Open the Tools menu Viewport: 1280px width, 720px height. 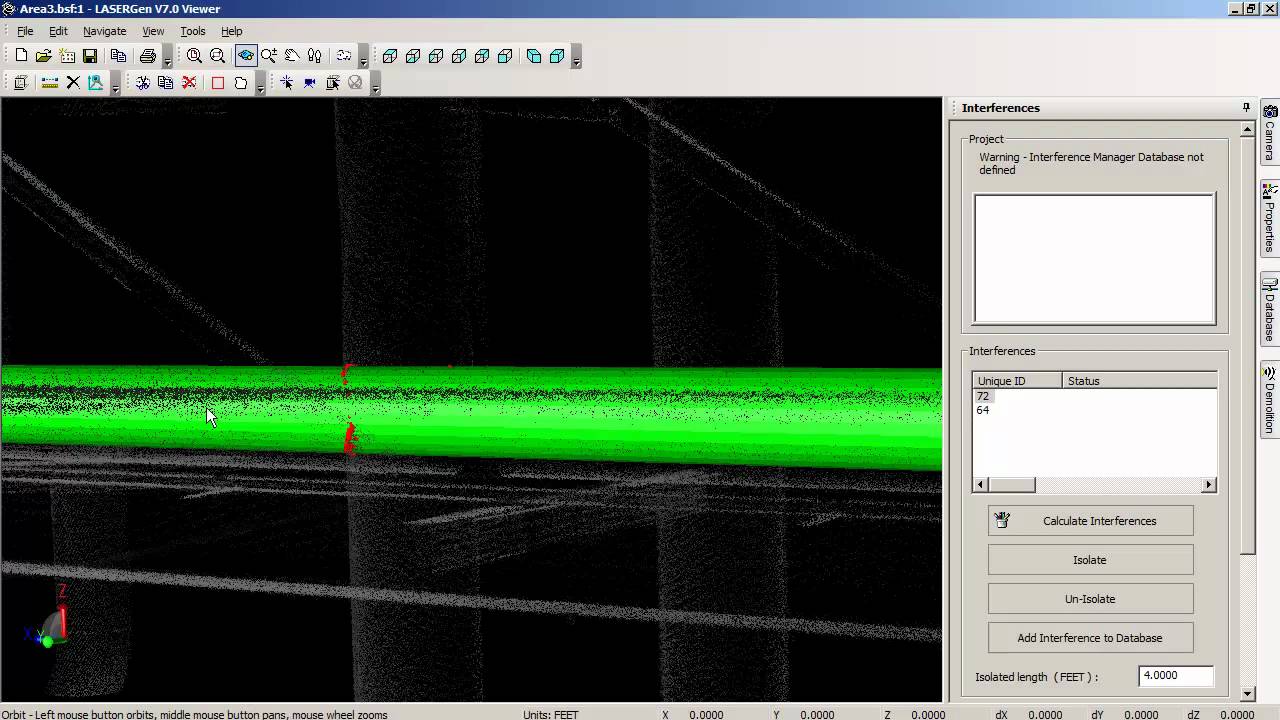pyautogui.click(x=193, y=31)
